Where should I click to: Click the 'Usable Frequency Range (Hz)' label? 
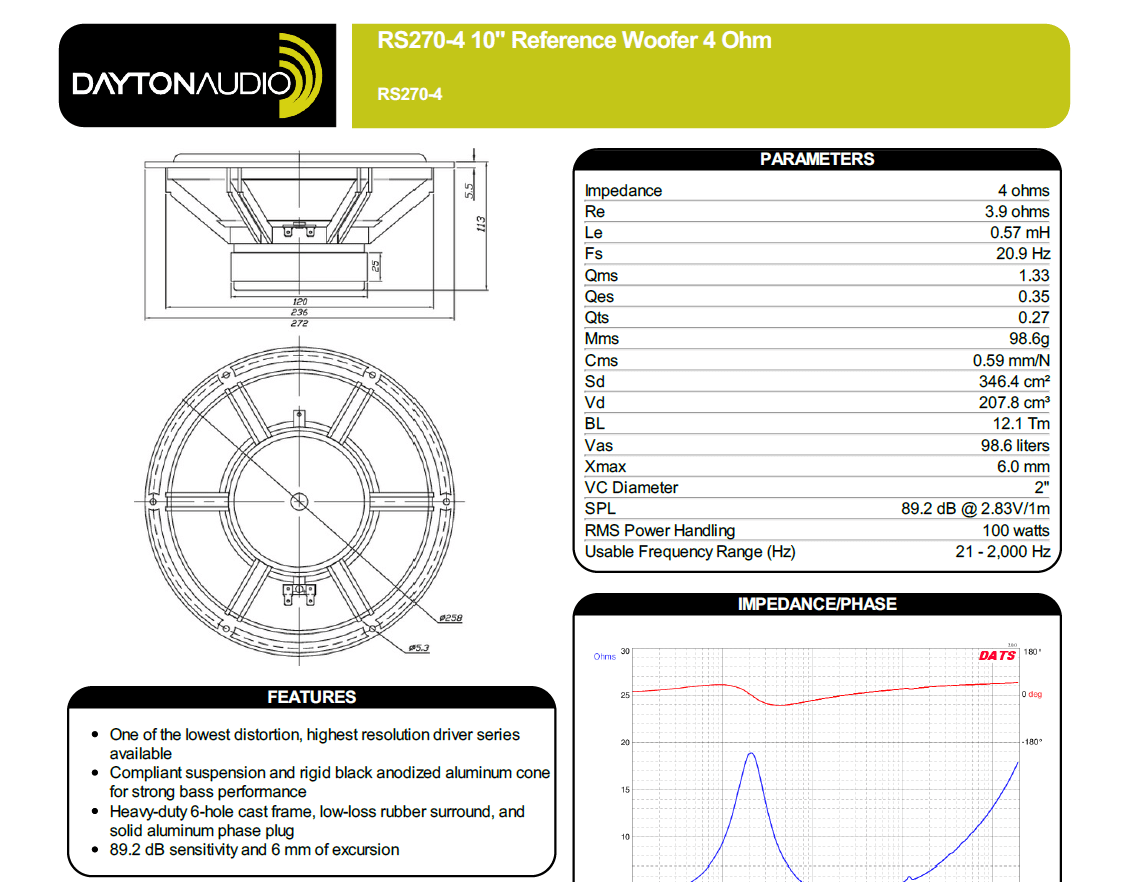tap(690, 552)
